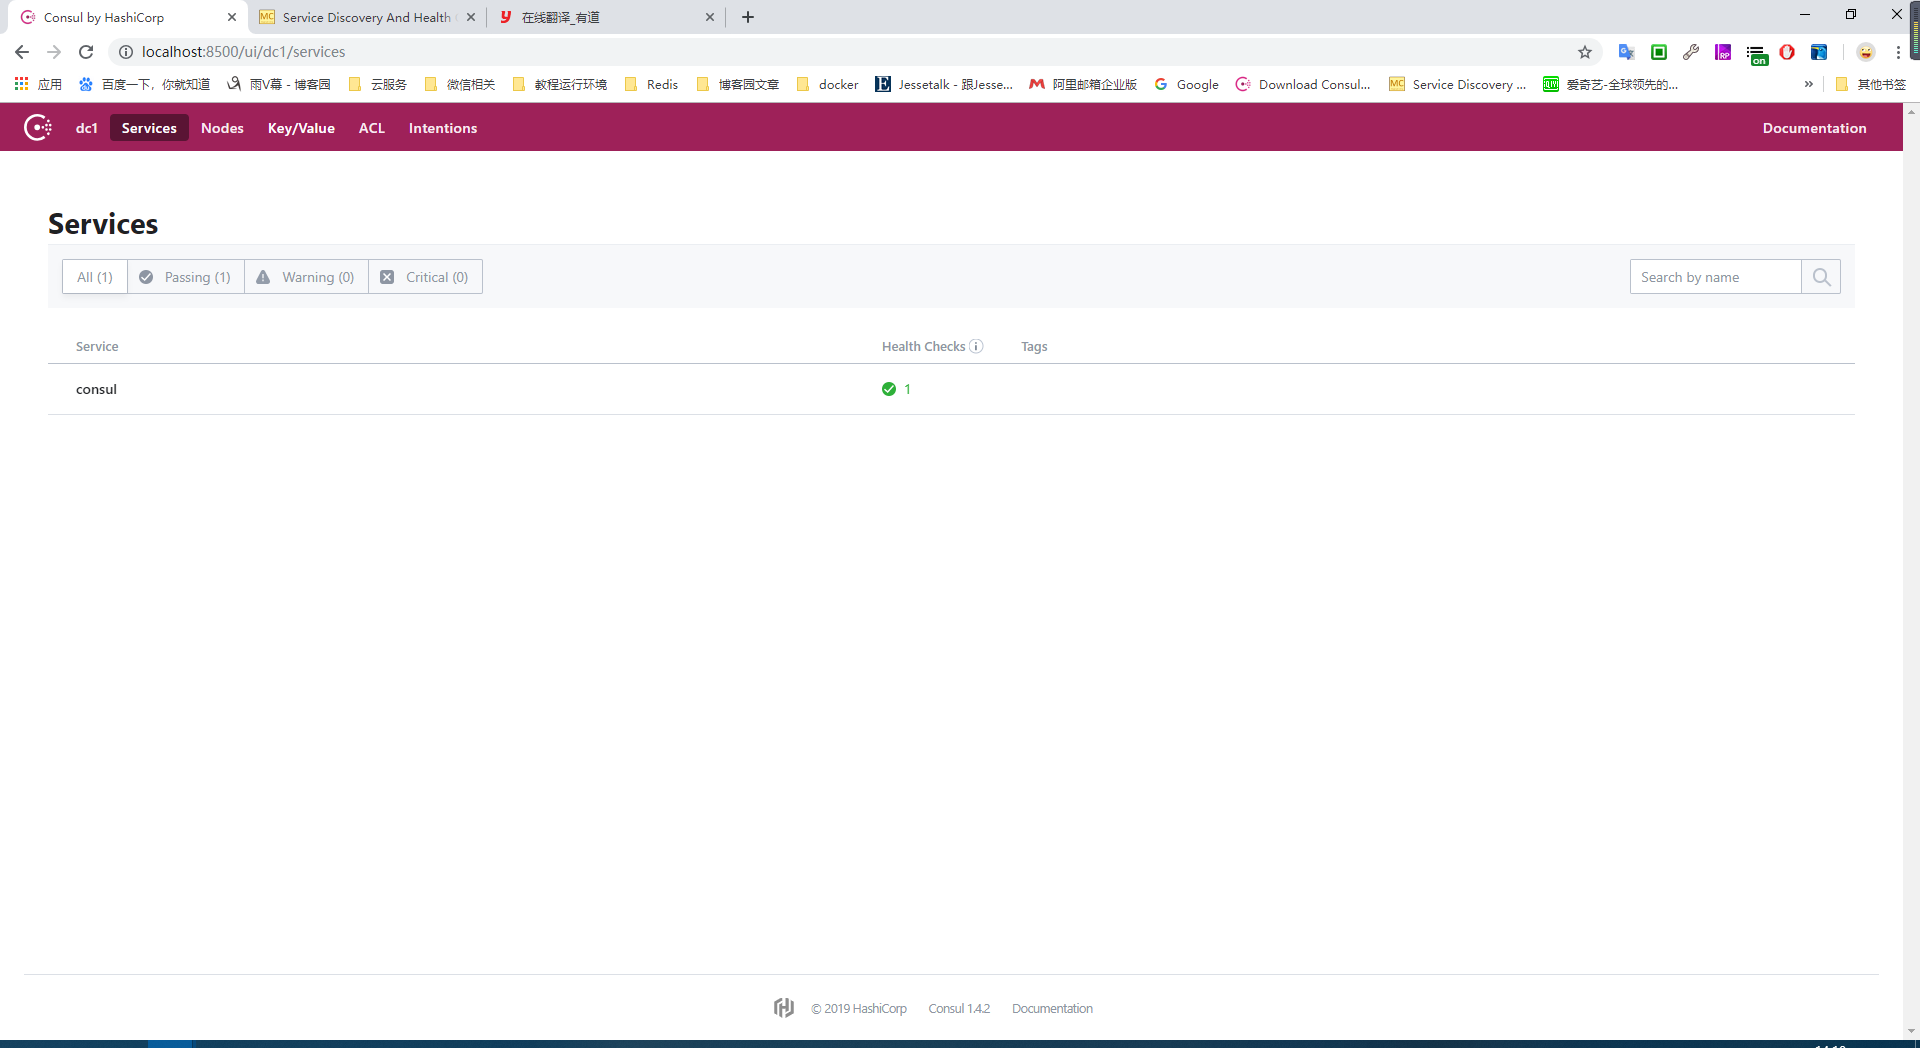Open the dc1 datacenter selector

[87, 128]
